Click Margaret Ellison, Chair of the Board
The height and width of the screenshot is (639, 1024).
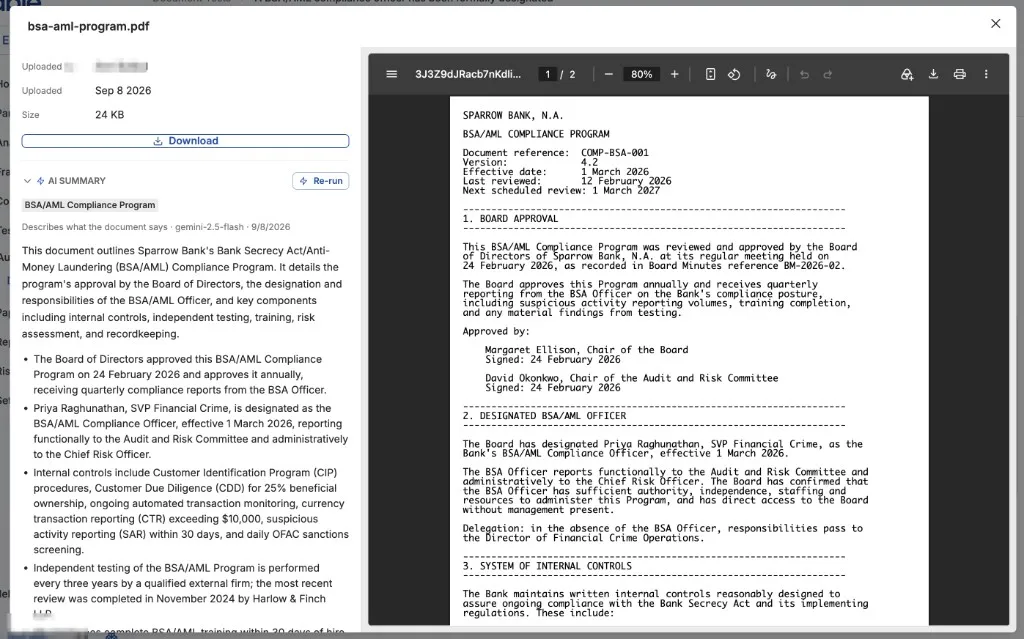586,350
